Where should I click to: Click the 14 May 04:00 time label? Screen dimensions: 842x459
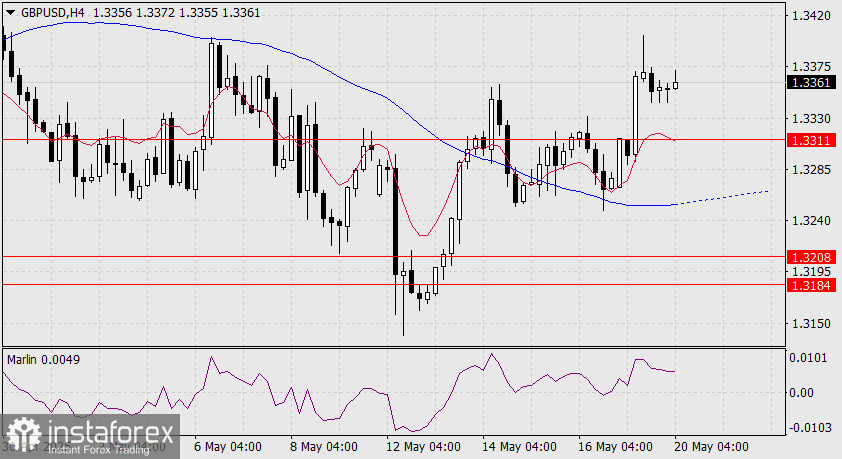(x=519, y=447)
